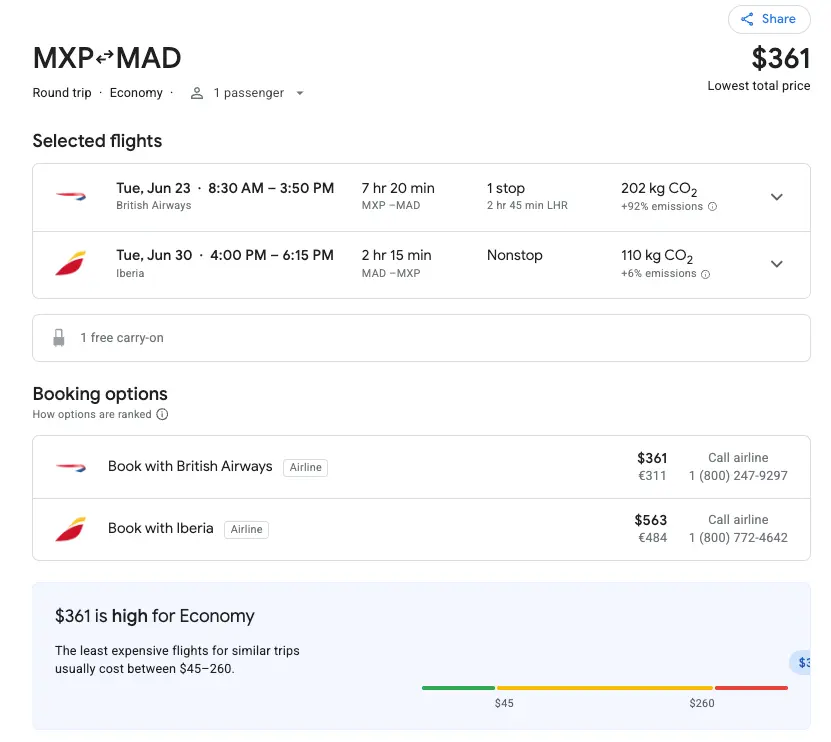
Task: Click the 202 kg CO2 emissions value
Action: point(659,189)
